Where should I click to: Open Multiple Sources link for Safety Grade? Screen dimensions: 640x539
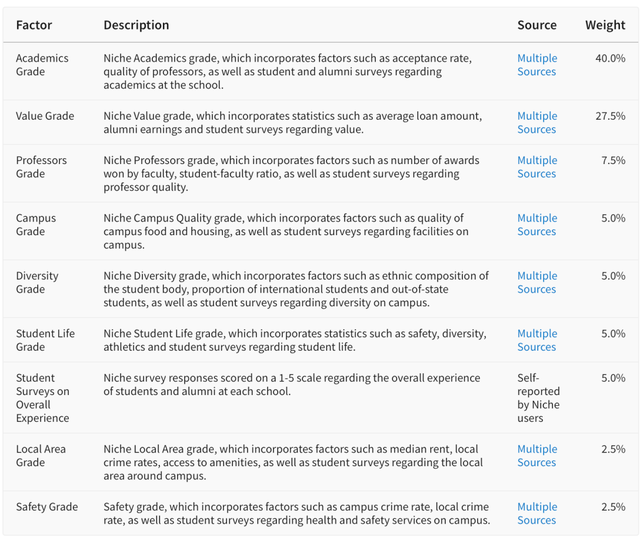coord(537,513)
